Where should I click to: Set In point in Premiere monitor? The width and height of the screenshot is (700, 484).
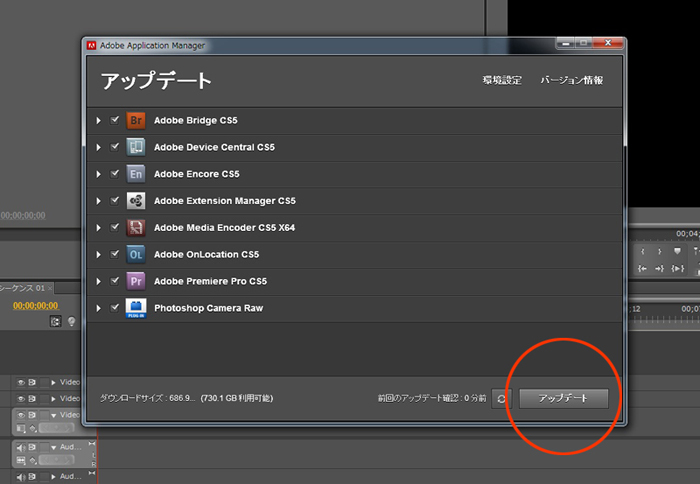(642, 251)
